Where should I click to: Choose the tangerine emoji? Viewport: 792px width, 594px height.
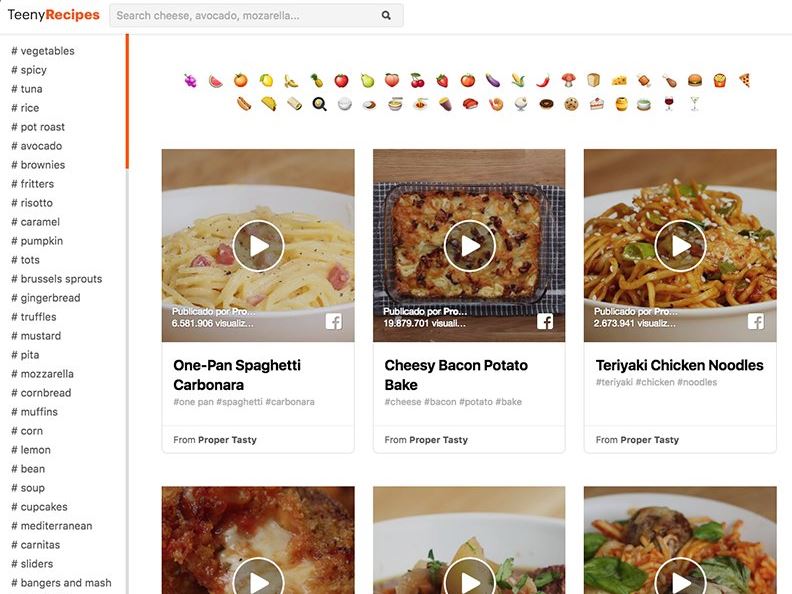click(x=241, y=80)
